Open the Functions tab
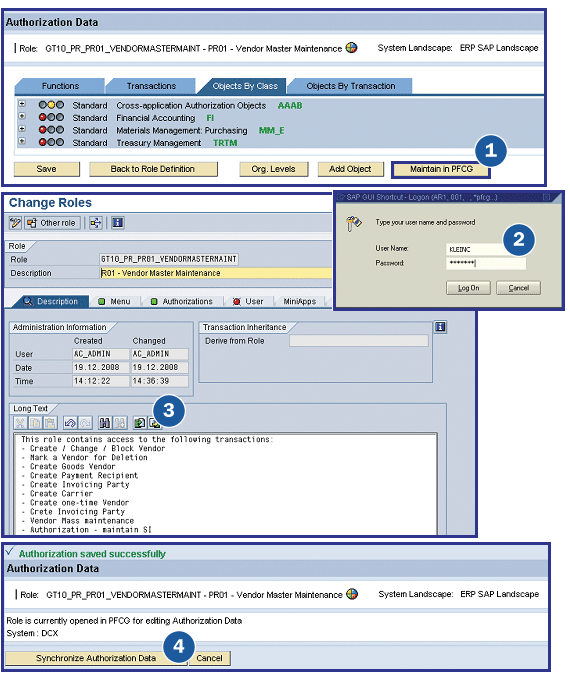 click(x=60, y=86)
